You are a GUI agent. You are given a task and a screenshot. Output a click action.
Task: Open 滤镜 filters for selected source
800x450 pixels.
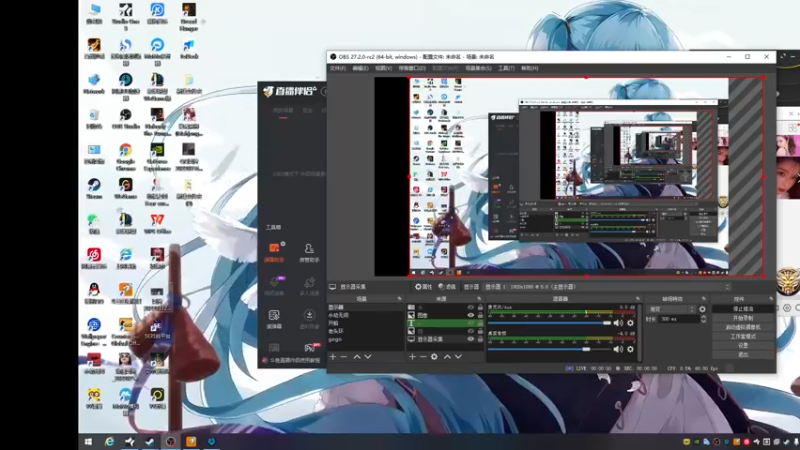pyautogui.click(x=447, y=287)
